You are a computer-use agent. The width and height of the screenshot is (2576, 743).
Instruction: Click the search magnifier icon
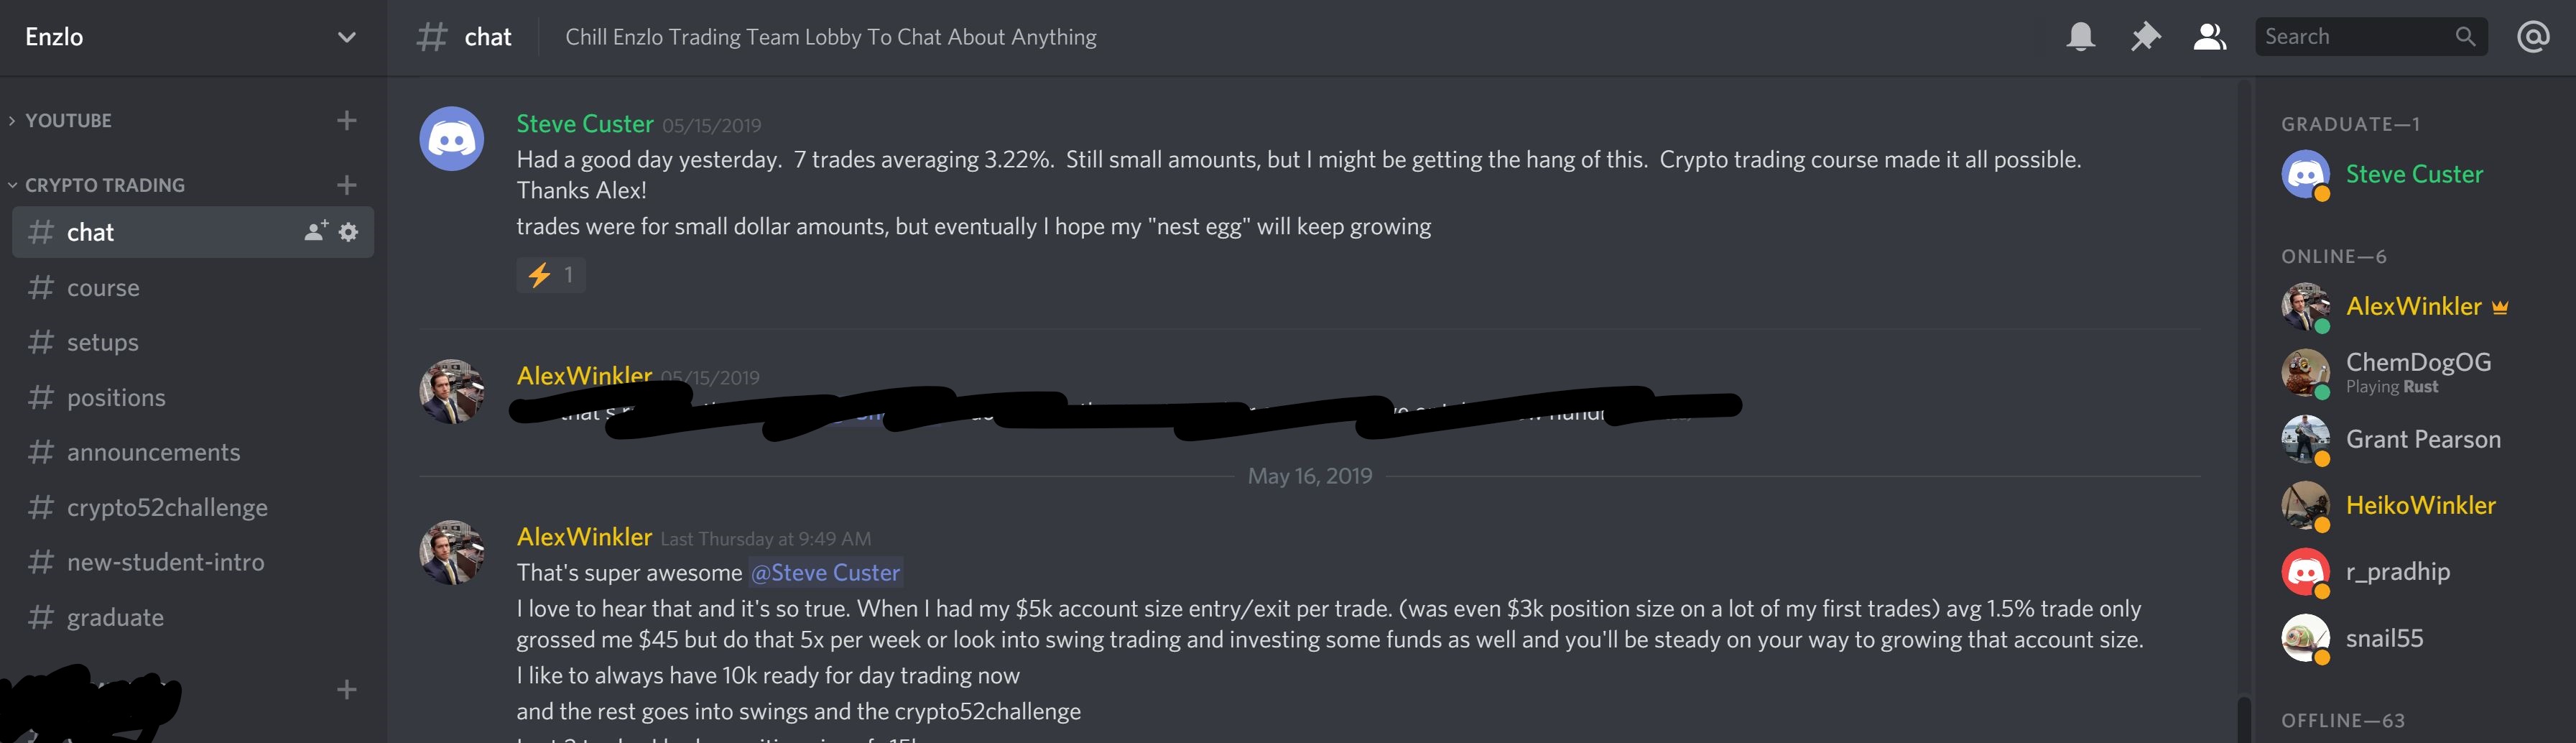pyautogui.click(x=2465, y=37)
